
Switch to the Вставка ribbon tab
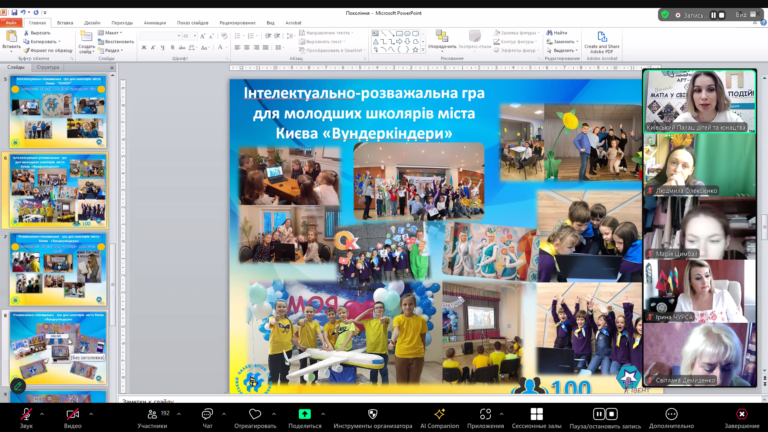tap(65, 21)
